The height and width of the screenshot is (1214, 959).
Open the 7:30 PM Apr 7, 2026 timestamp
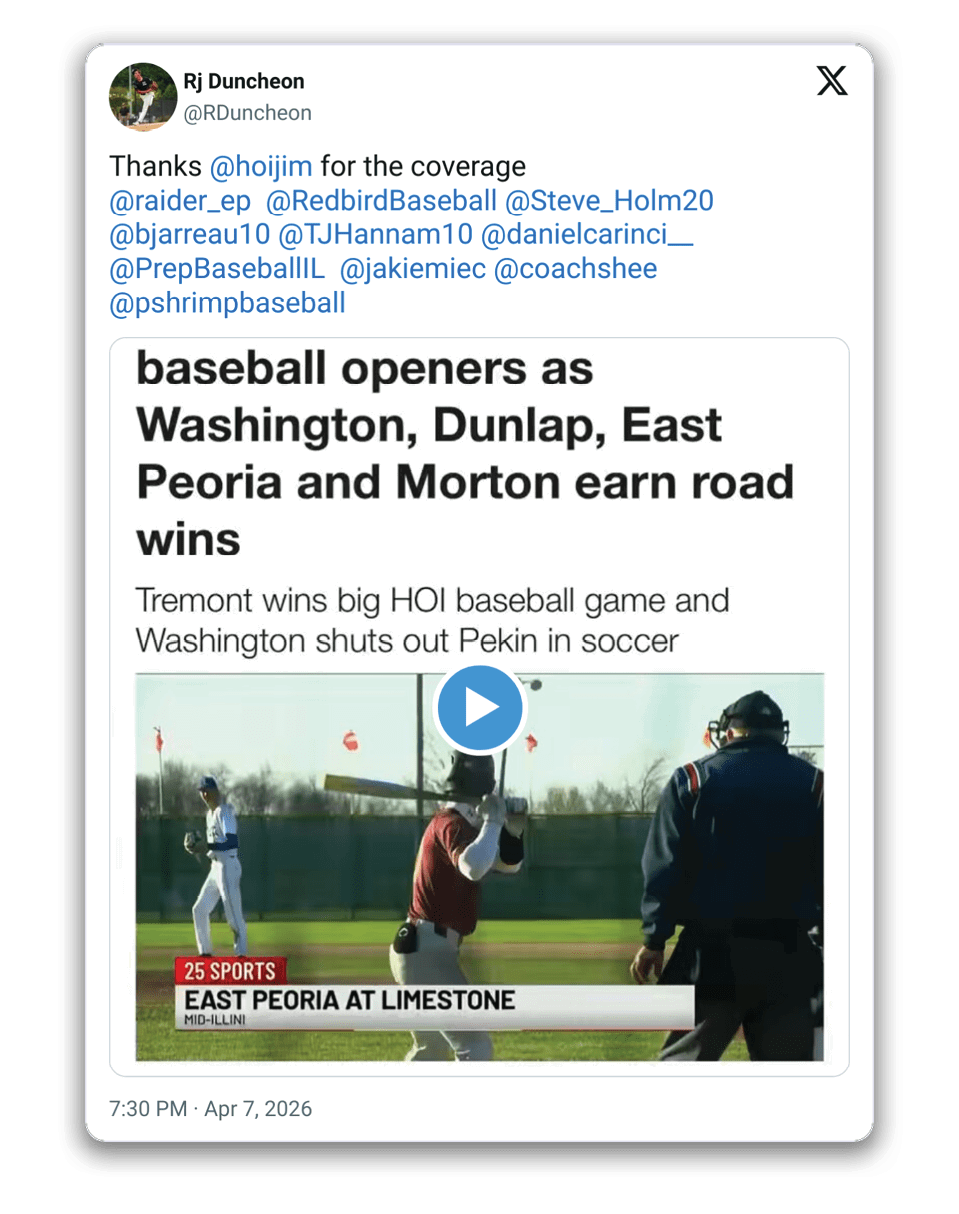point(210,1108)
